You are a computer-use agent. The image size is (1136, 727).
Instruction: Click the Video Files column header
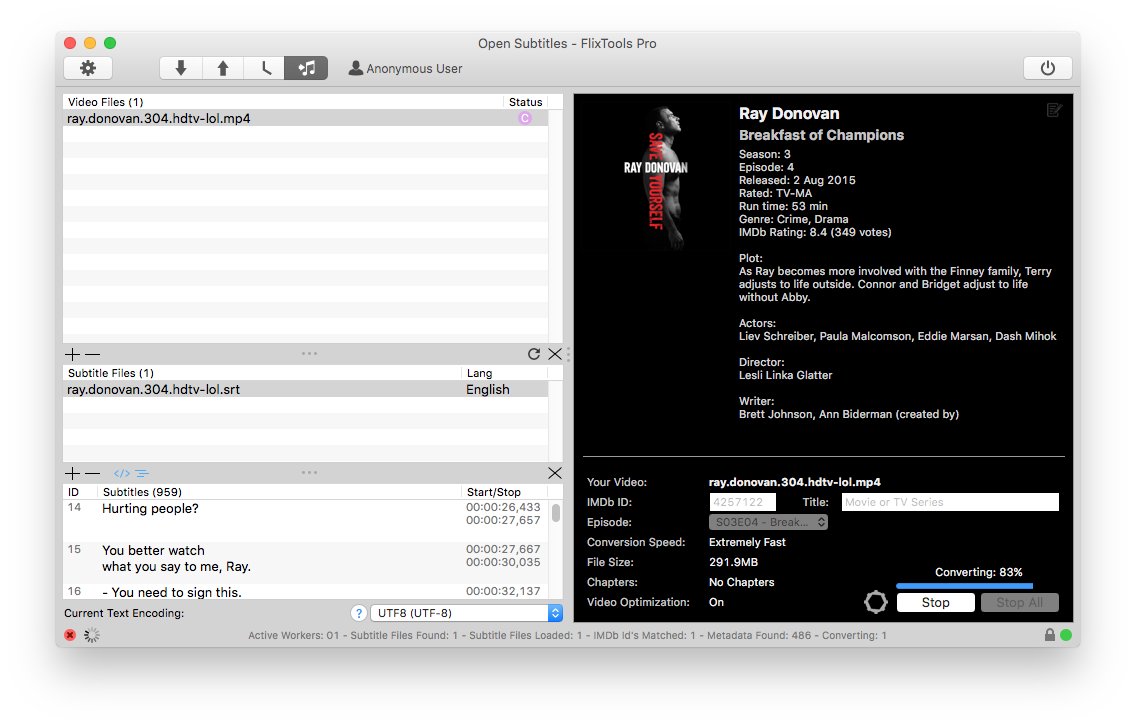[x=283, y=102]
